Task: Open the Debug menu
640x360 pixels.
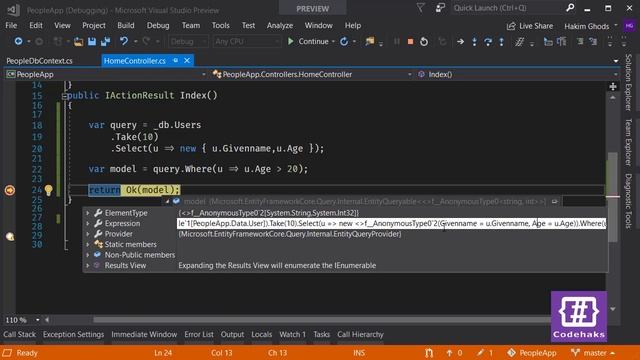Action: click(x=158, y=25)
